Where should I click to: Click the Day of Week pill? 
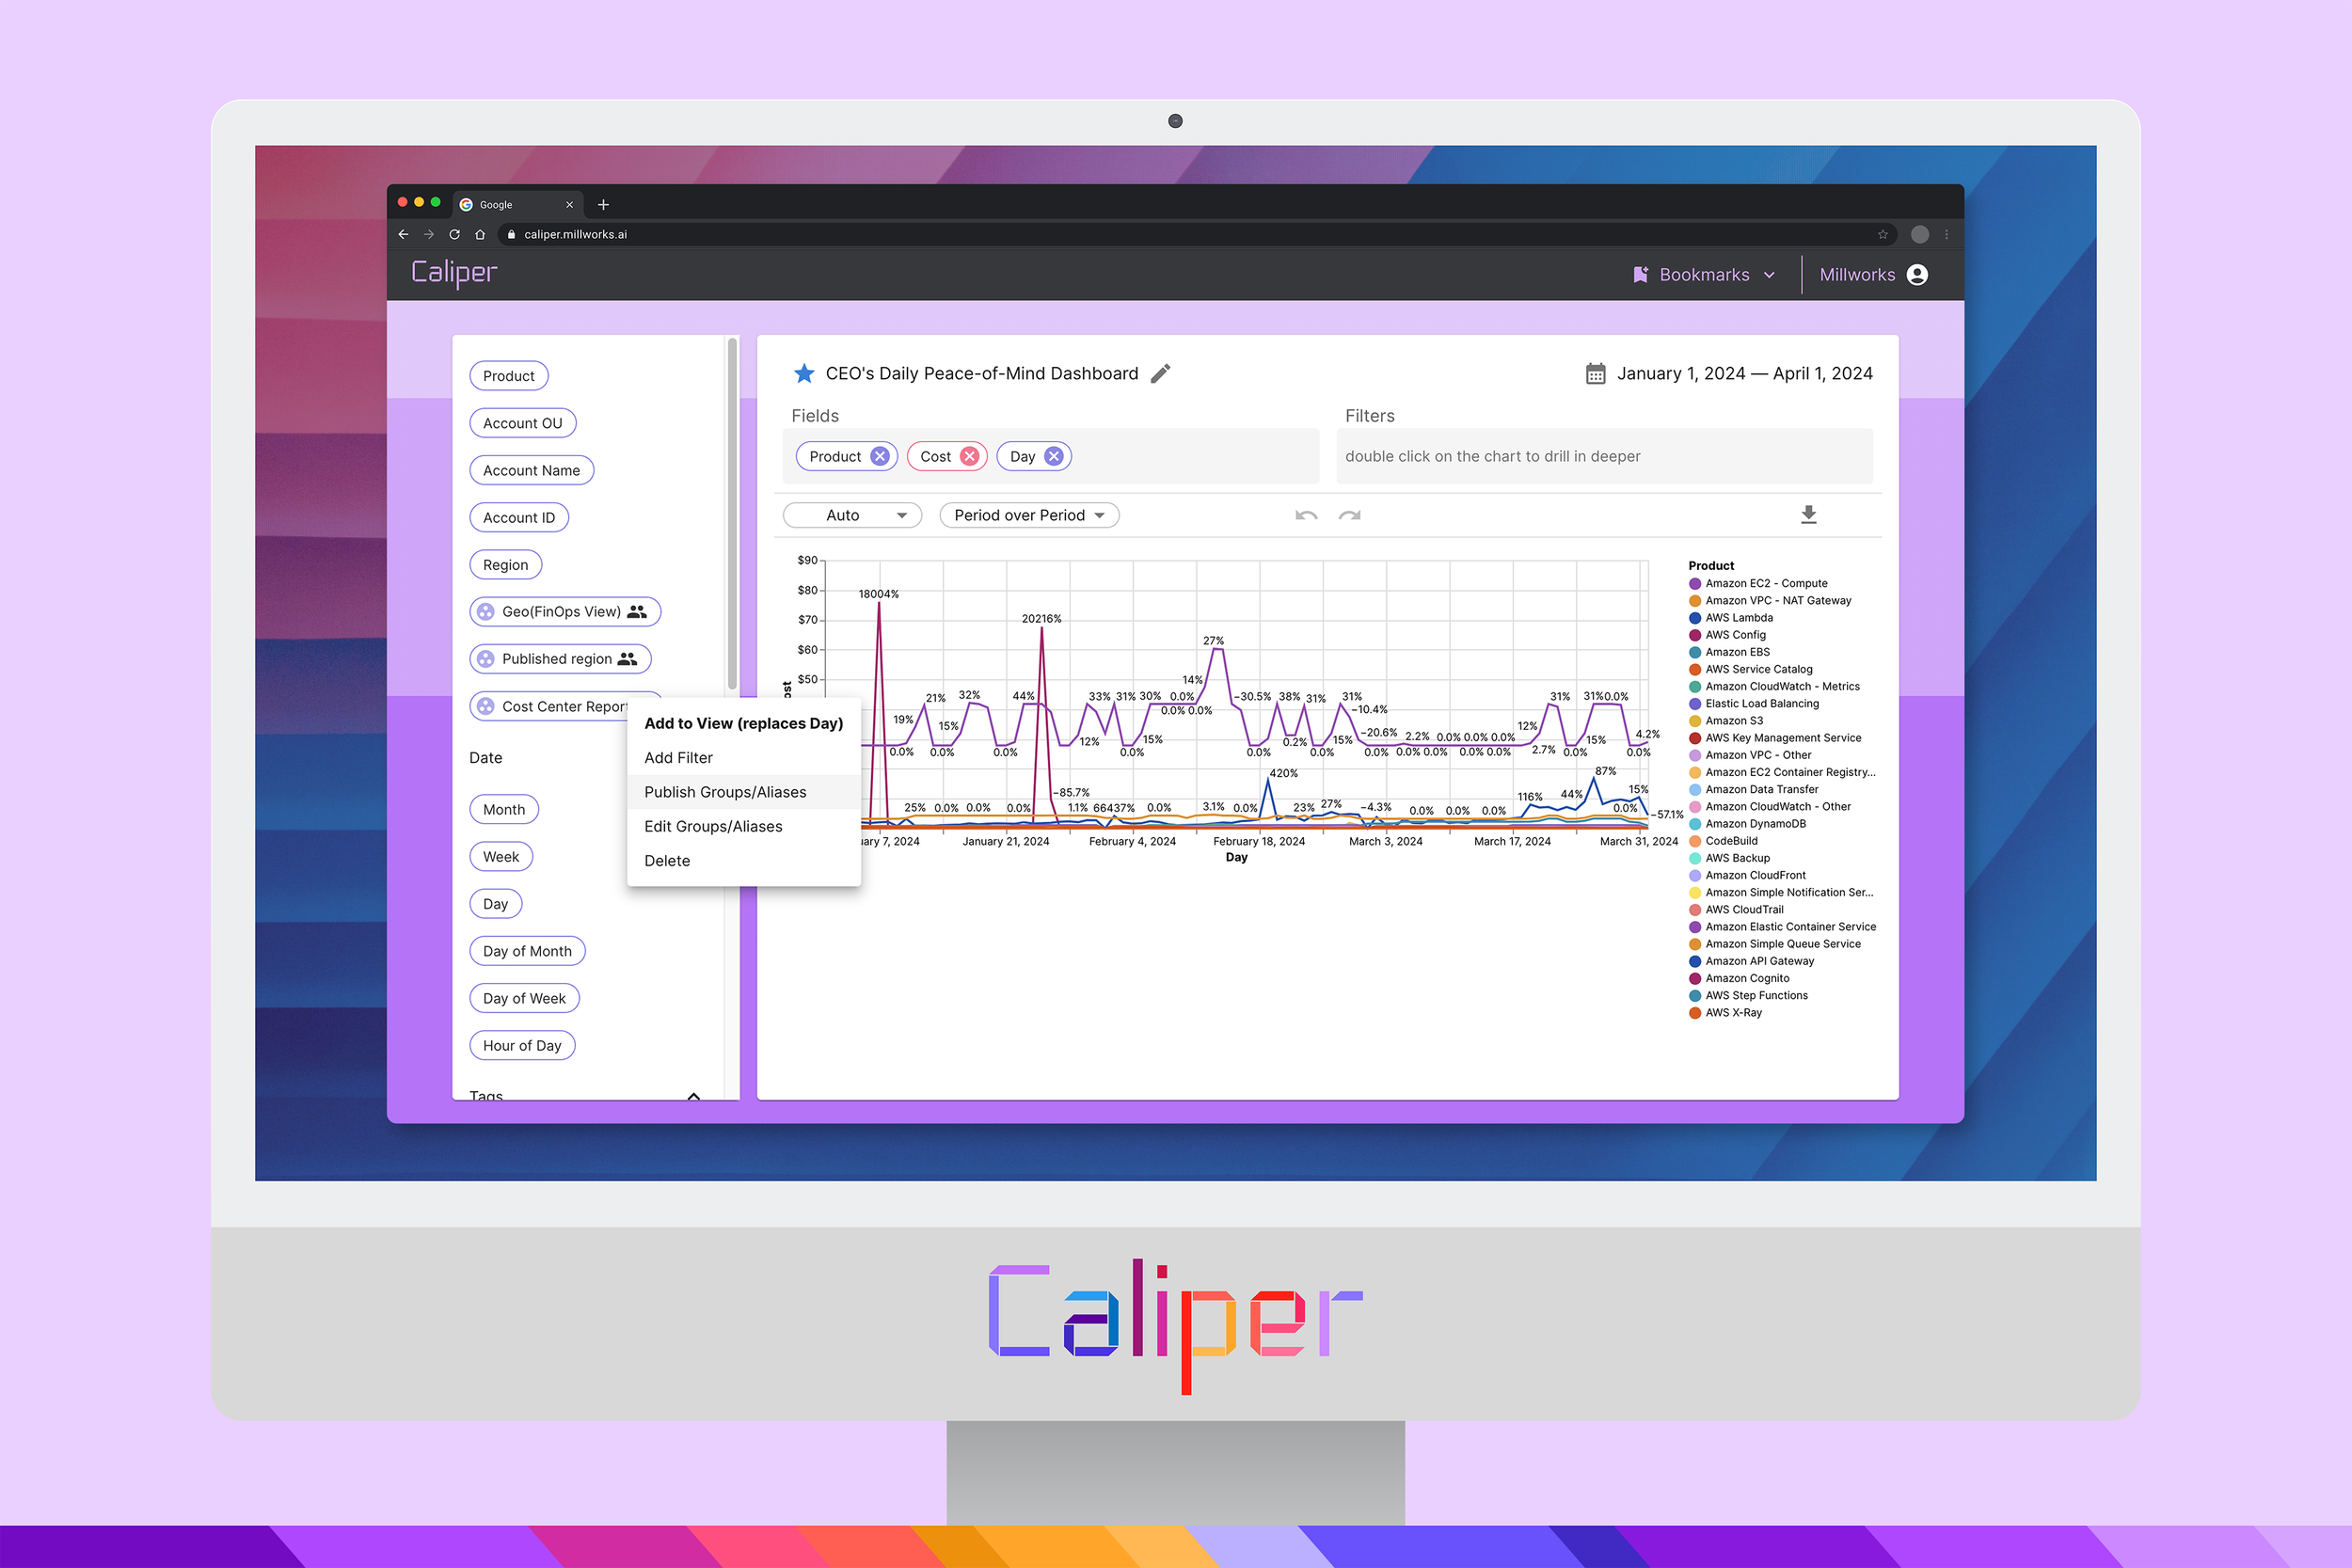coord(524,998)
